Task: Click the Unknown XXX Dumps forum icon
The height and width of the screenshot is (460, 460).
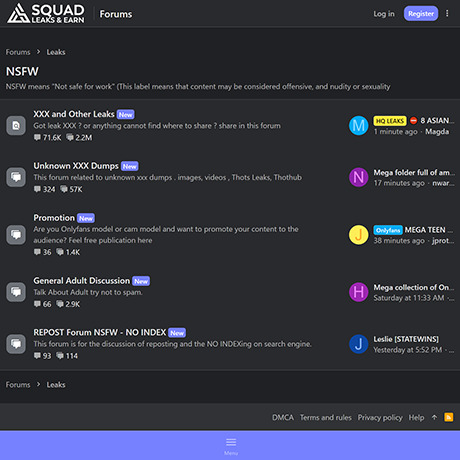Action: point(16,177)
